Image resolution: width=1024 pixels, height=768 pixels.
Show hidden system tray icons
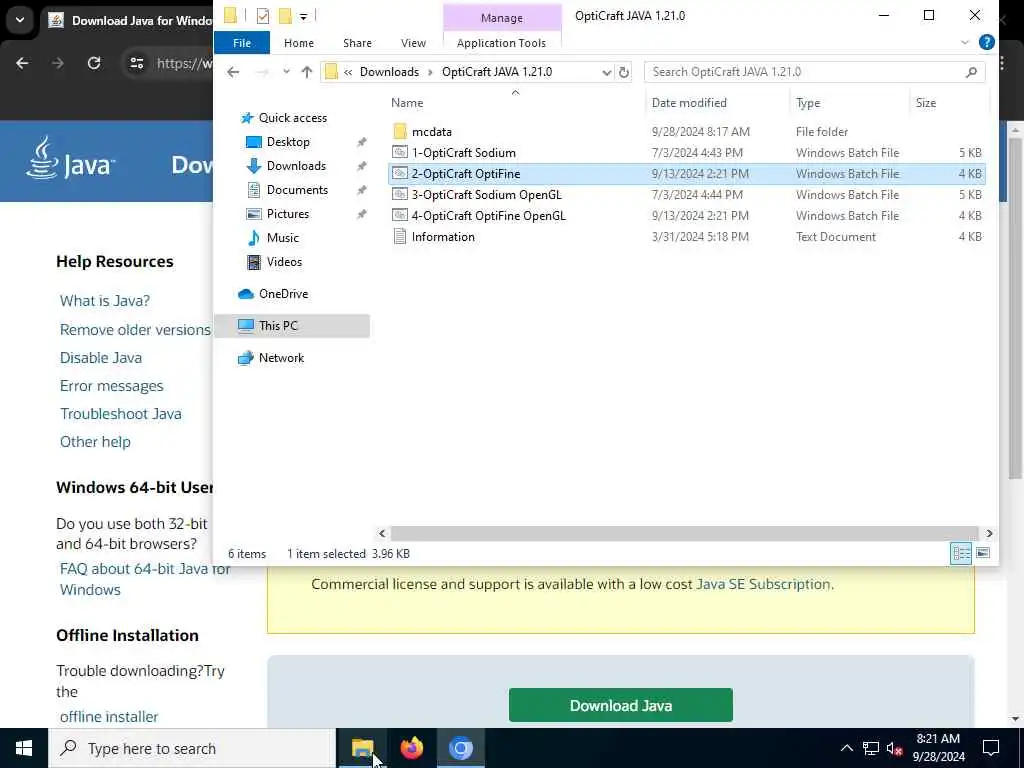pos(846,748)
